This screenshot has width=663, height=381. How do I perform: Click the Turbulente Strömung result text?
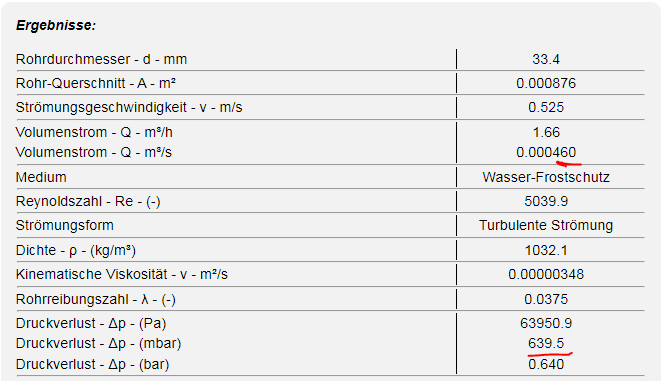click(x=546, y=225)
